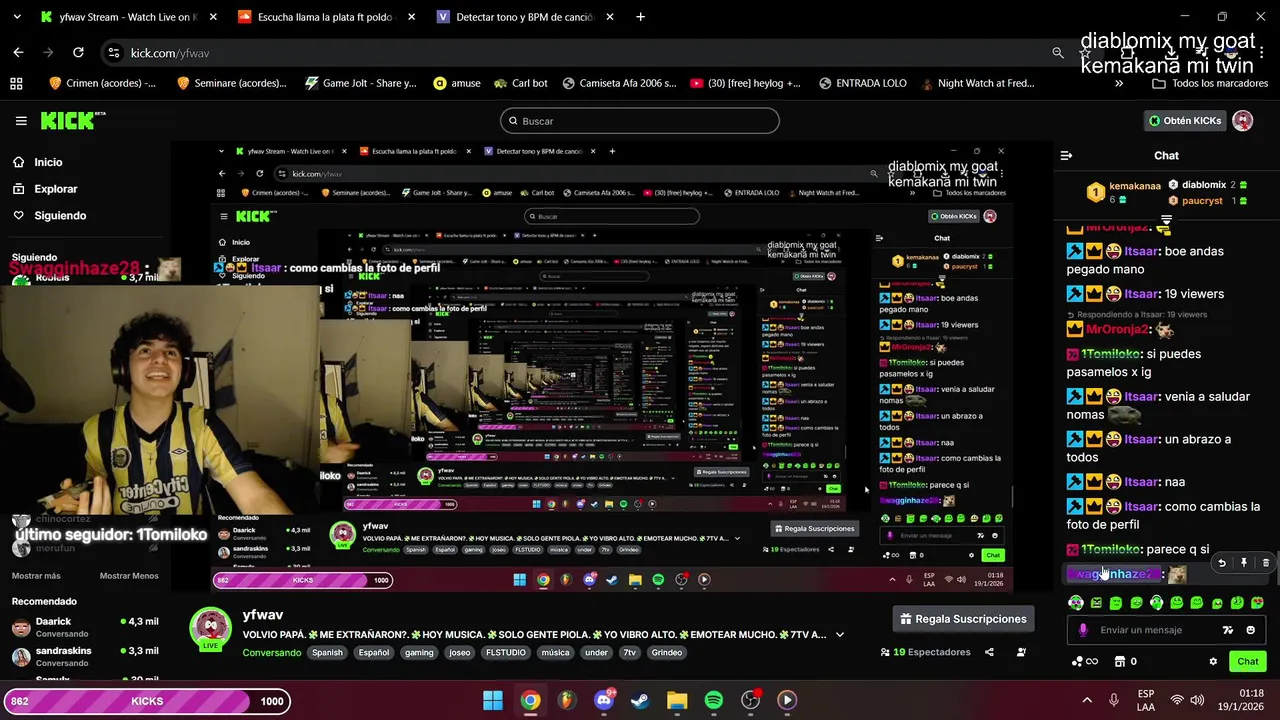Switch to the Detectar tono y BPM tab
Viewport: 1280px width, 720px height.
tap(525, 17)
